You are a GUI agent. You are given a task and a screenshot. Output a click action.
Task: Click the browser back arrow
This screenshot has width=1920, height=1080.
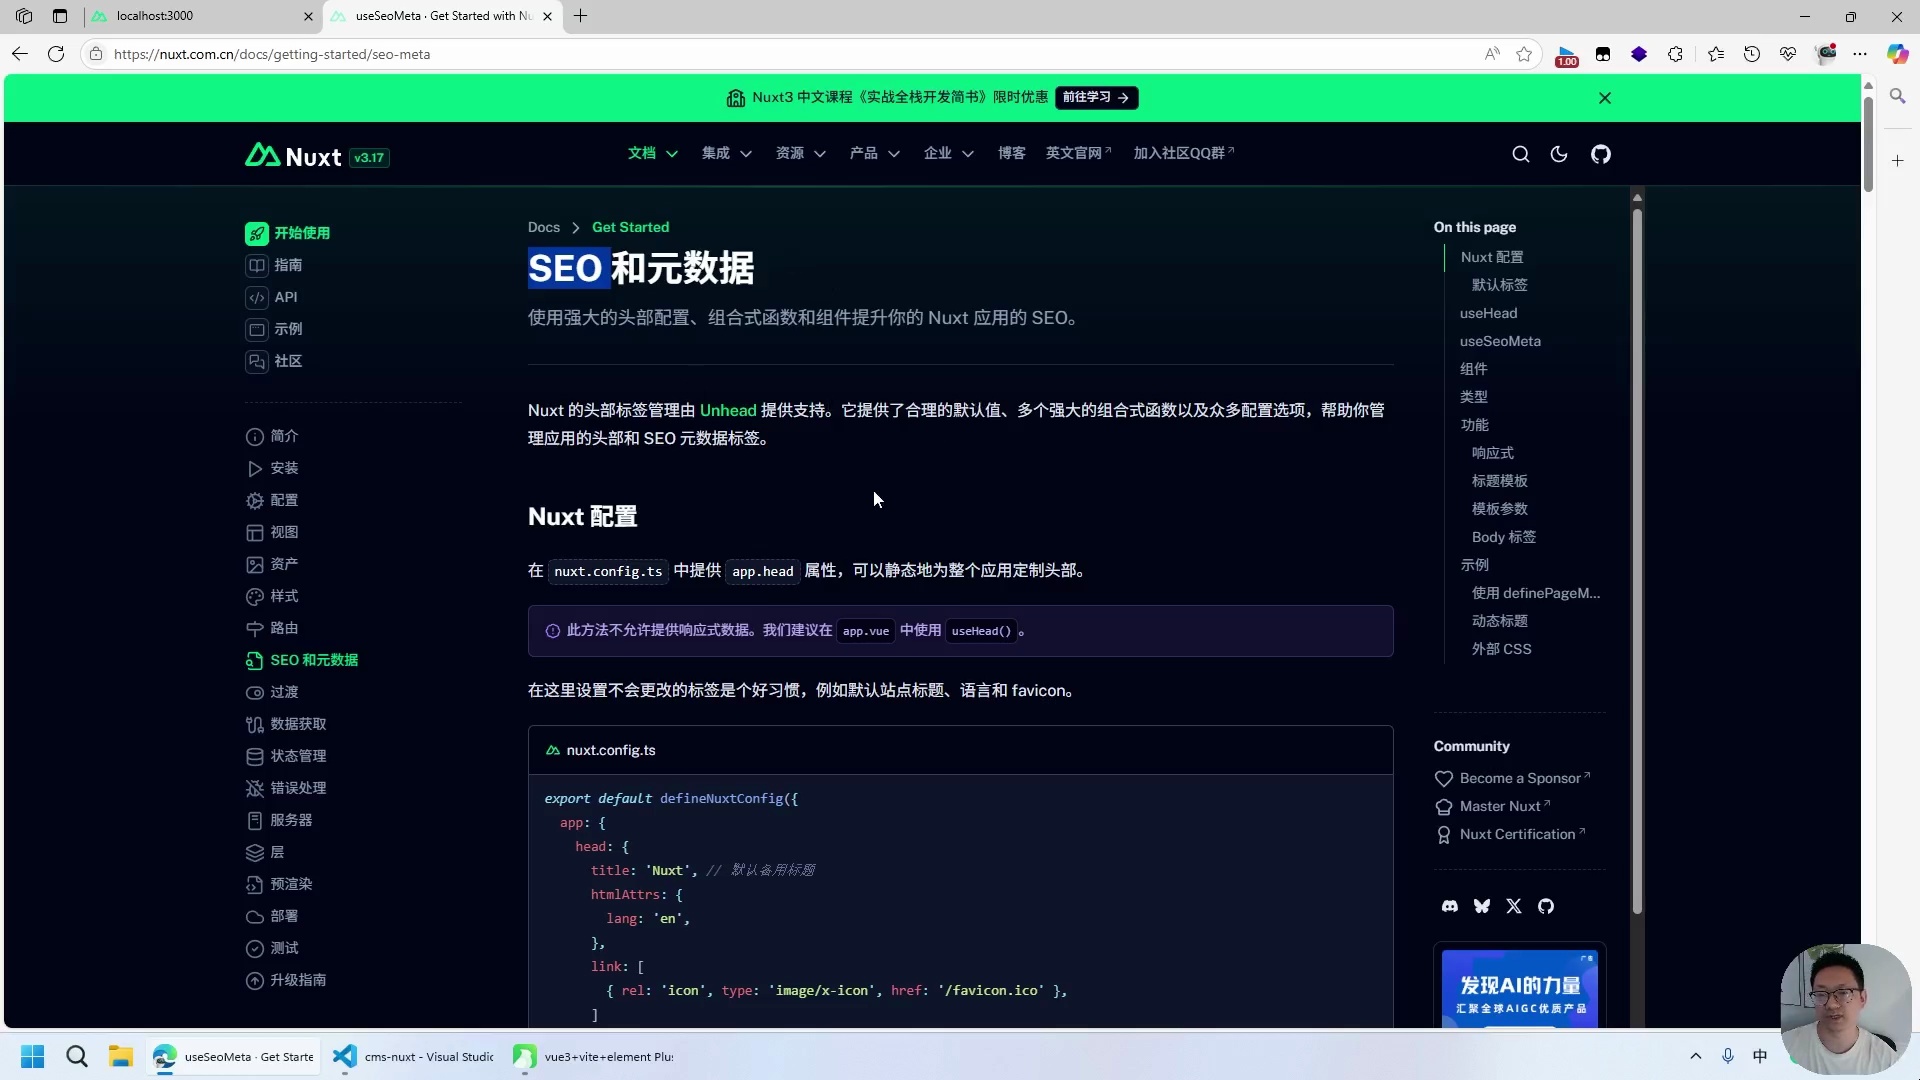coord(20,54)
